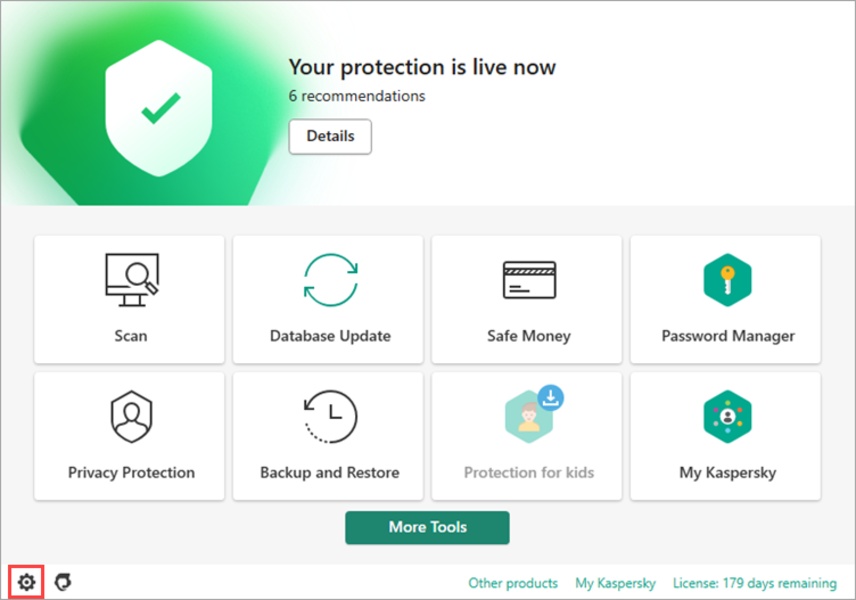Open the Details button
This screenshot has height=600, width=856.
(x=330, y=136)
